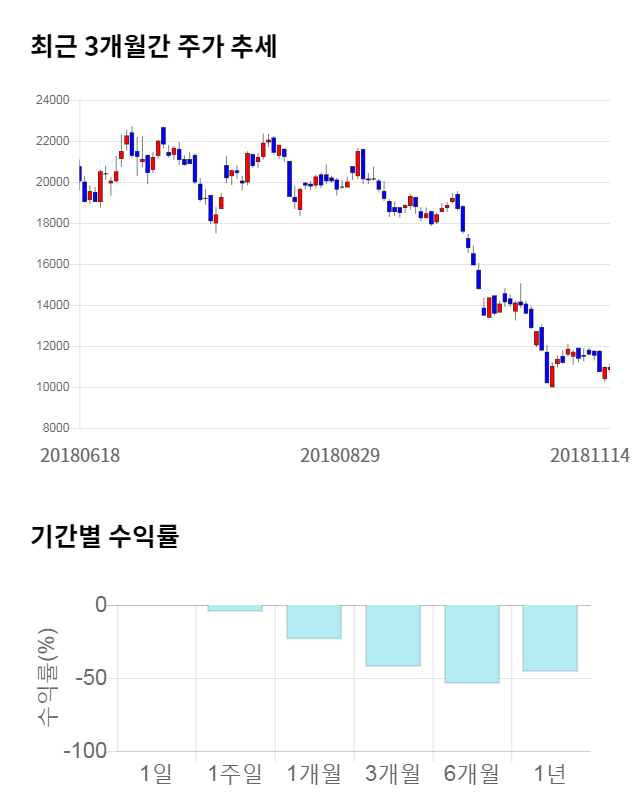Click the 6개월 x-axis label

click(471, 773)
